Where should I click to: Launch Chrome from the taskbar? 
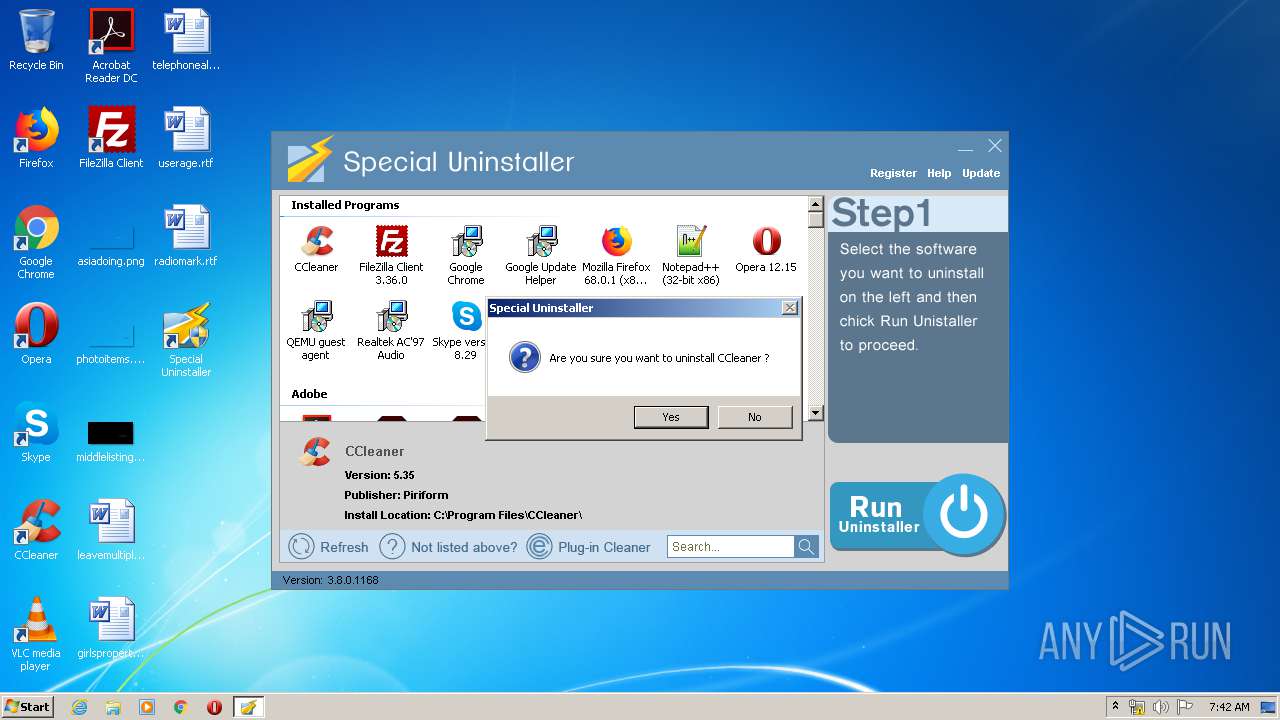click(181, 707)
